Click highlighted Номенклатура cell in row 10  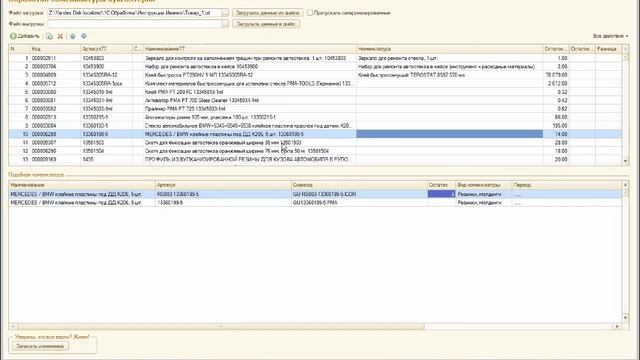[449, 134]
